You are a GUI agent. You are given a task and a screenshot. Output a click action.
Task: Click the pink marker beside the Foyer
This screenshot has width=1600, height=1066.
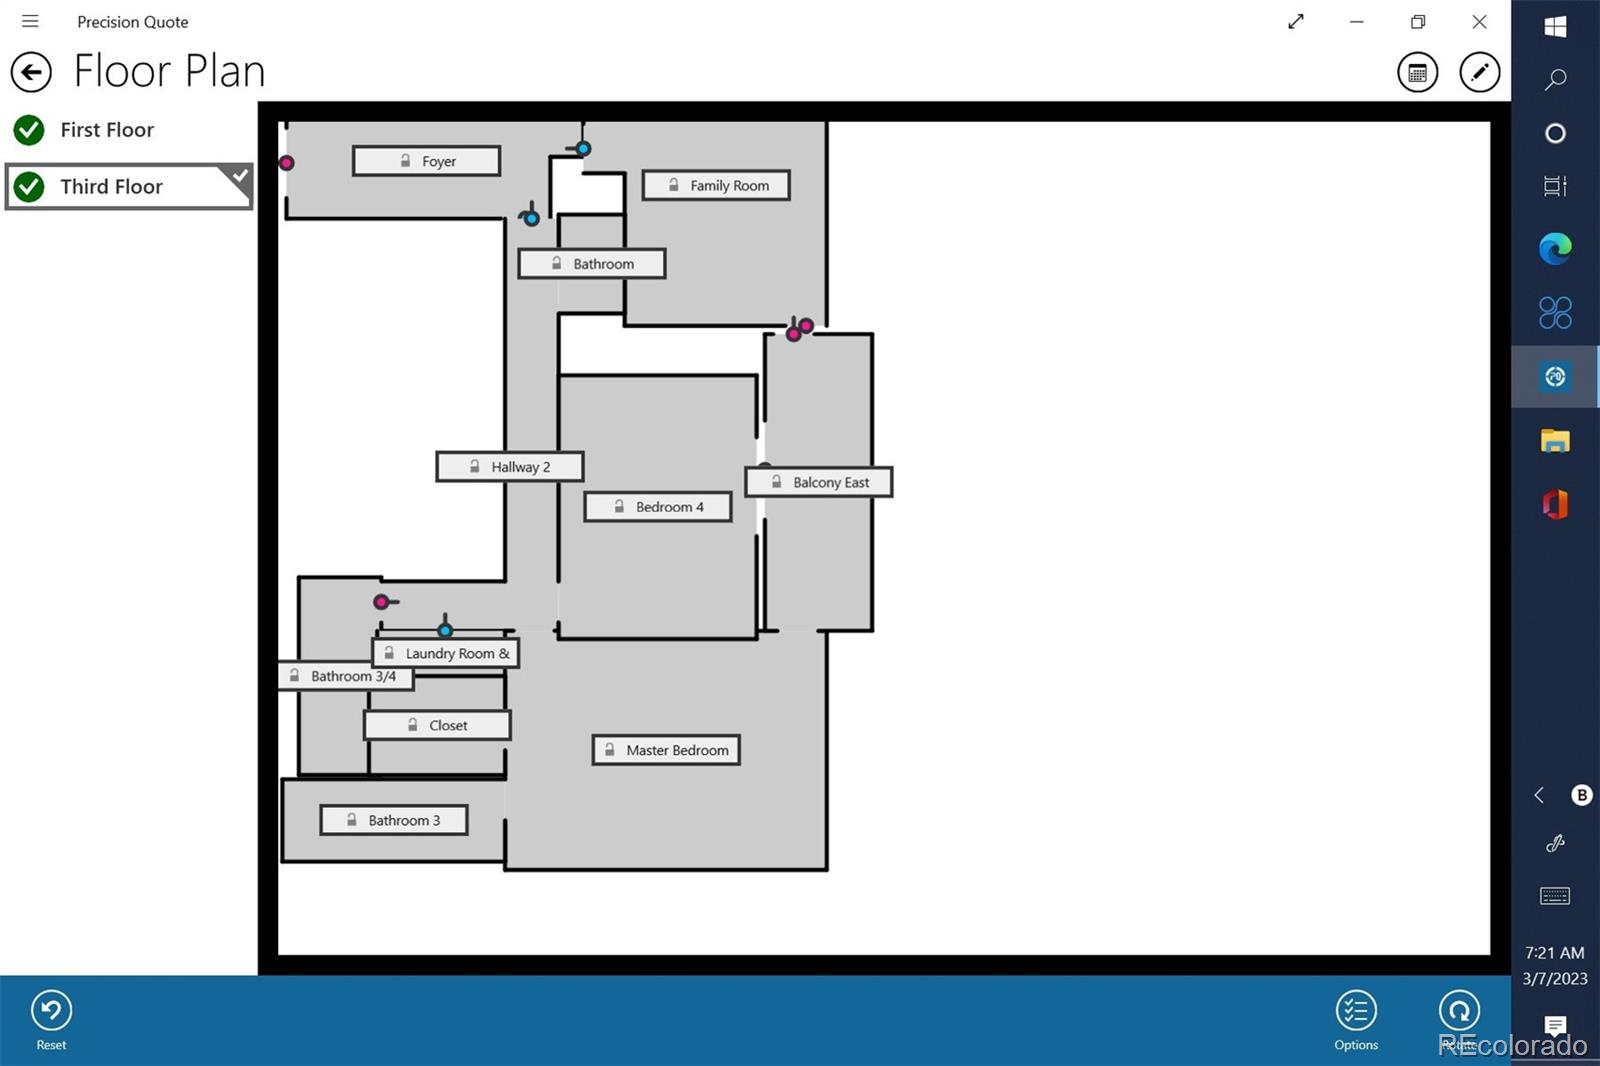tap(286, 163)
